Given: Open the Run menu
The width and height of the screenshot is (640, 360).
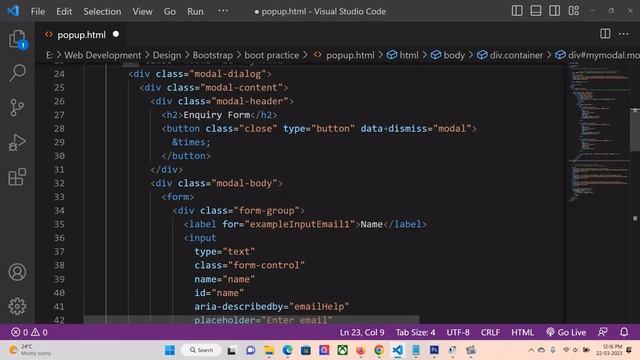Looking at the screenshot, I should tap(195, 11).
